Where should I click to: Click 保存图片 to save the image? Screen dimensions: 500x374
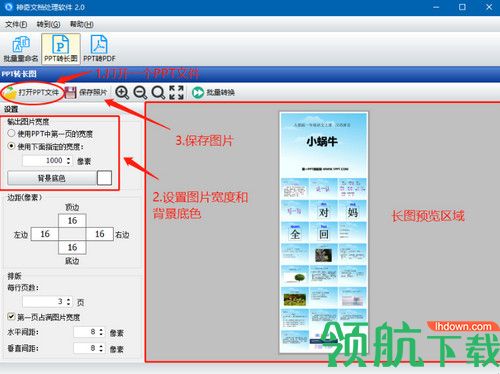[x=86, y=92]
